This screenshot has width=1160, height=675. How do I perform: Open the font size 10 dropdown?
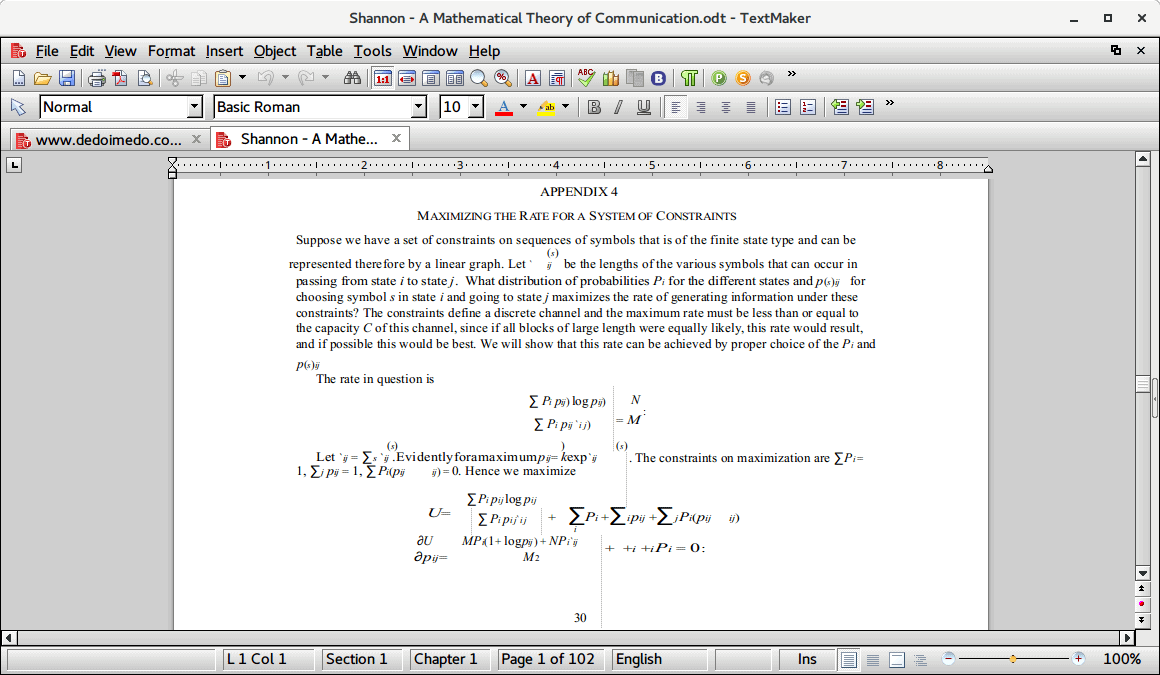pyautogui.click(x=476, y=107)
